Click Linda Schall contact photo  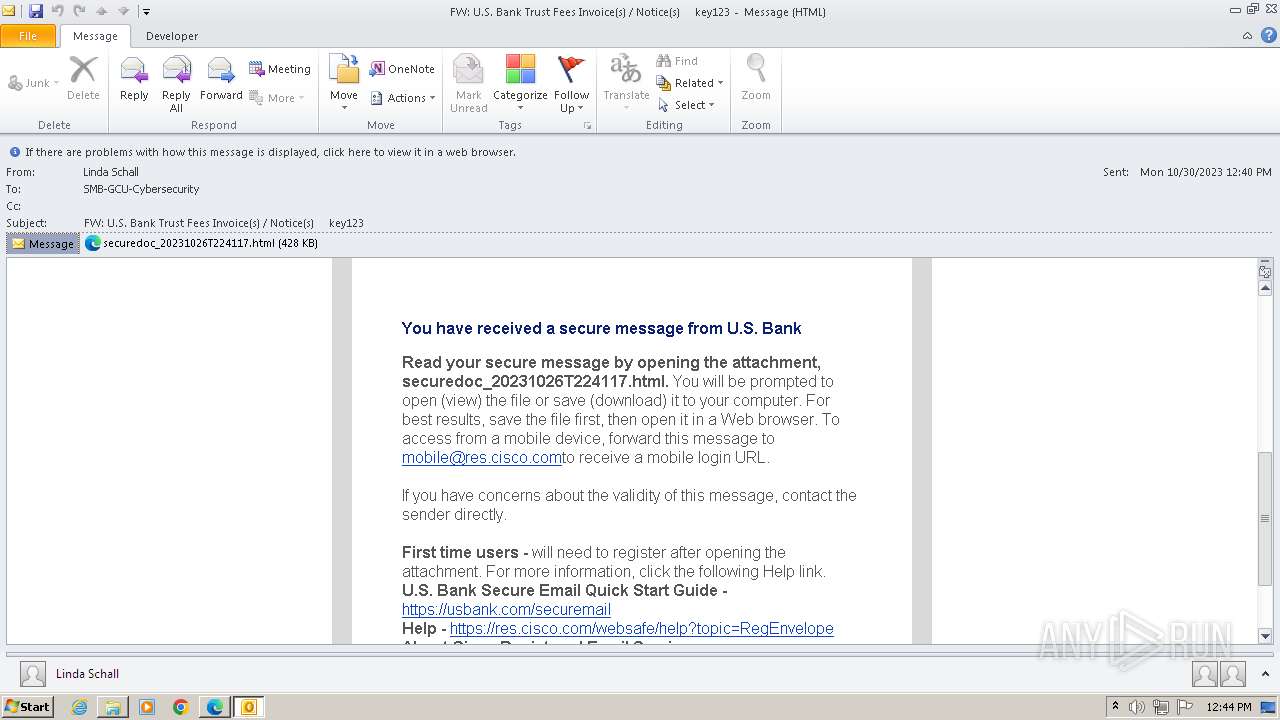[x=33, y=674]
